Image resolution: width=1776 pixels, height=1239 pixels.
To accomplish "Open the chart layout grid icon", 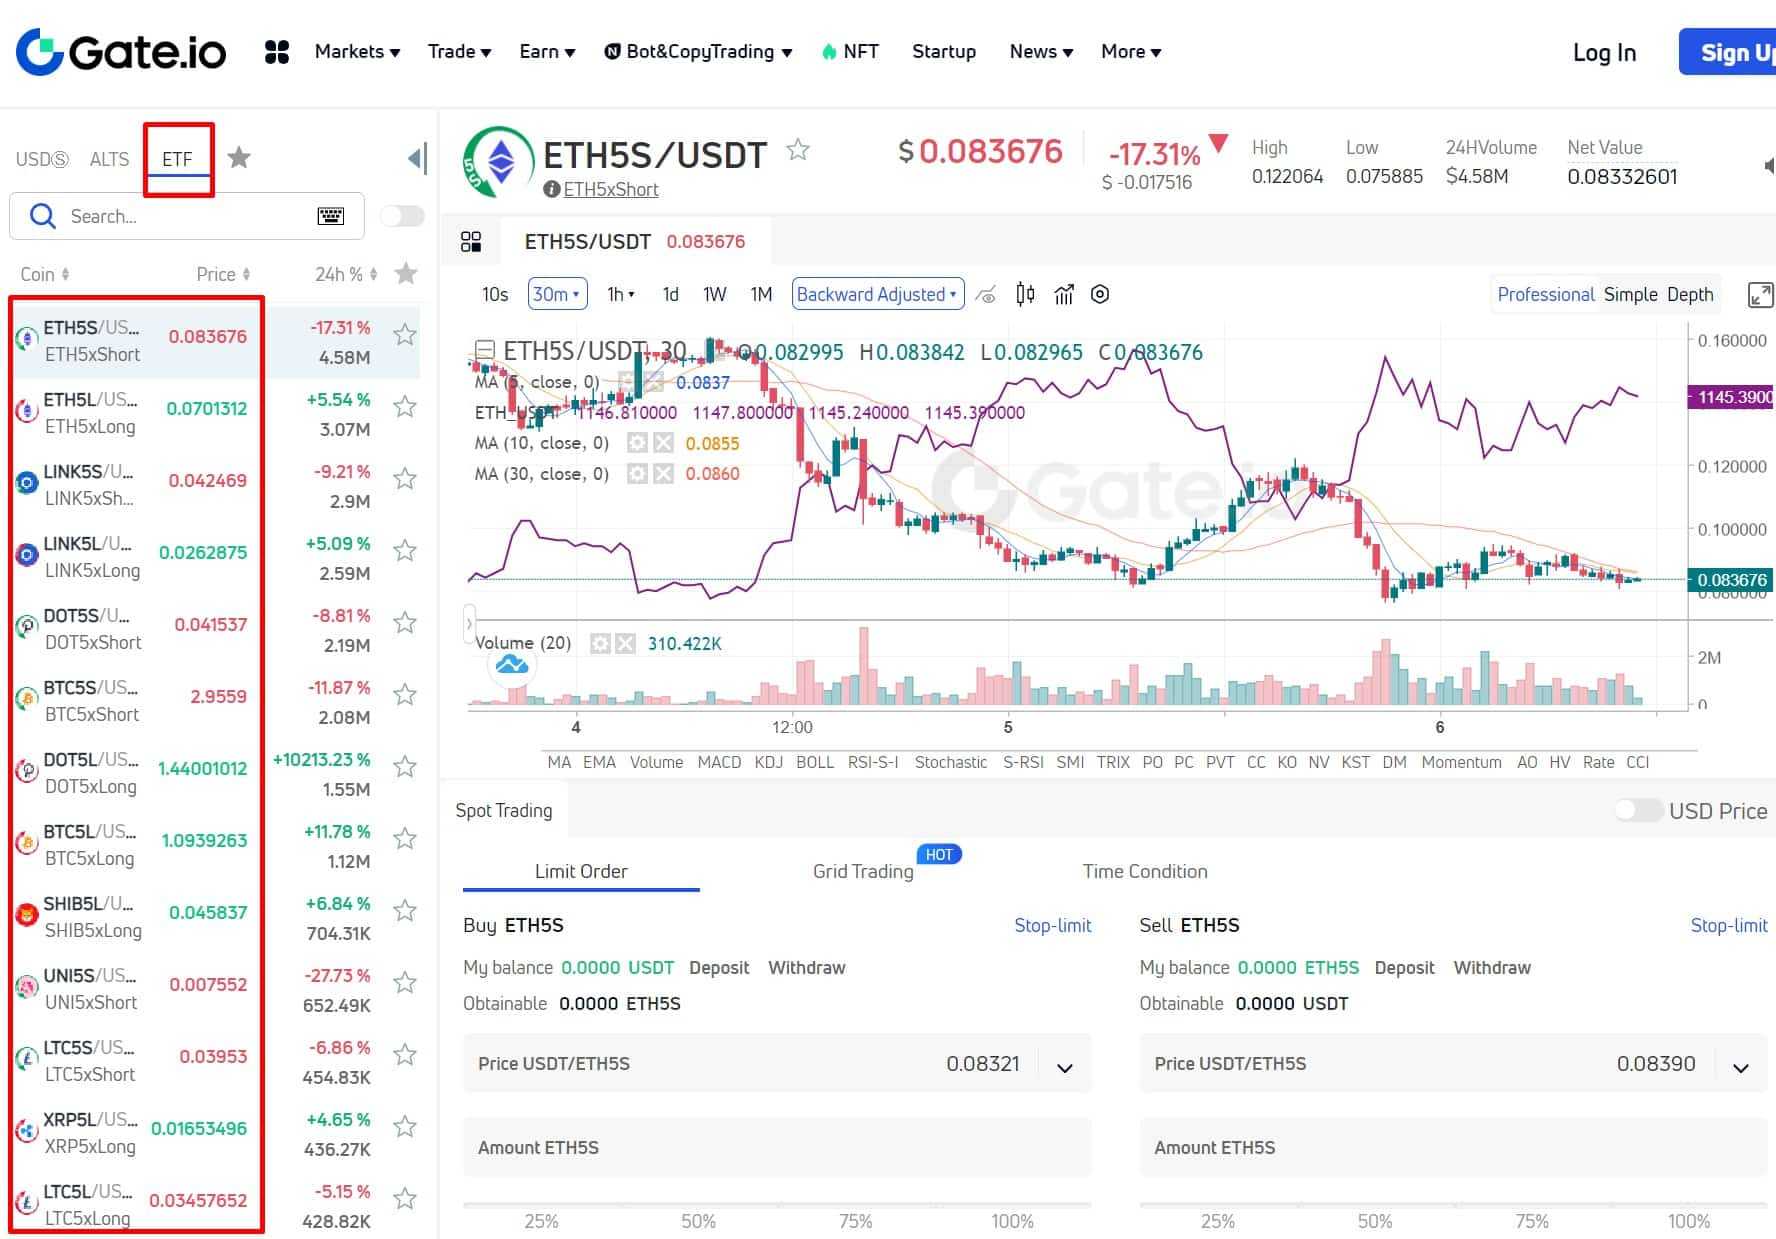I will click(x=470, y=241).
